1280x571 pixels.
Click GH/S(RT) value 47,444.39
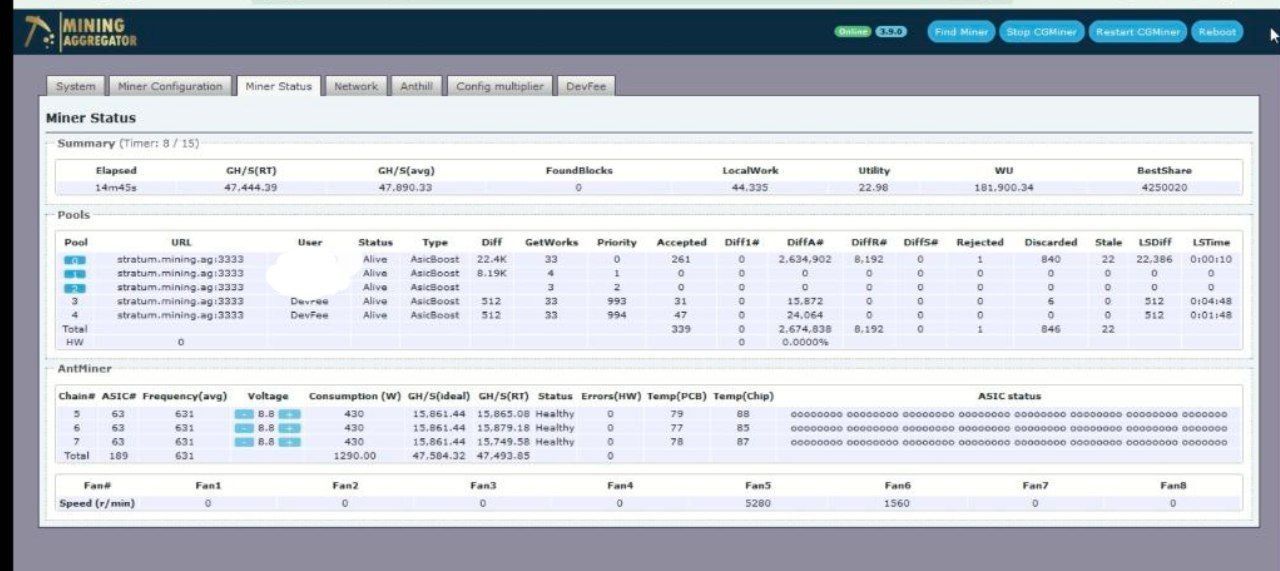(251, 188)
